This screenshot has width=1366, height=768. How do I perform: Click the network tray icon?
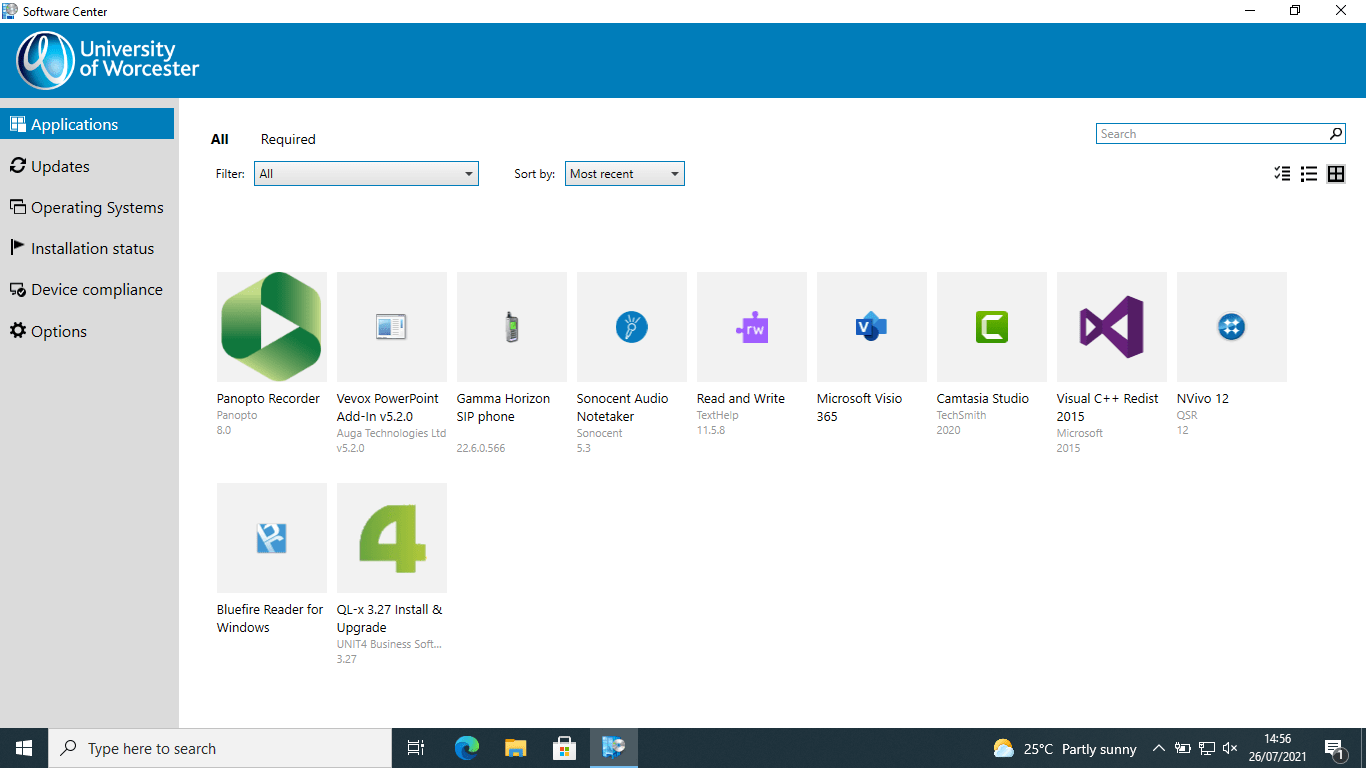[x=1207, y=749]
